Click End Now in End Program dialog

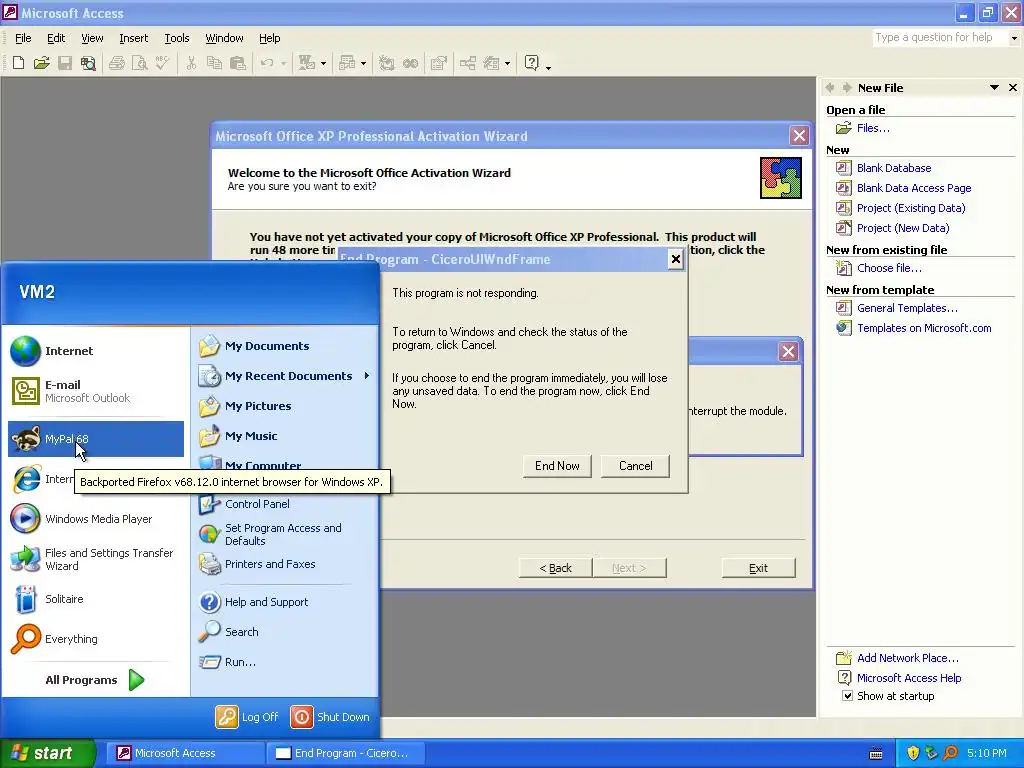[557, 466]
